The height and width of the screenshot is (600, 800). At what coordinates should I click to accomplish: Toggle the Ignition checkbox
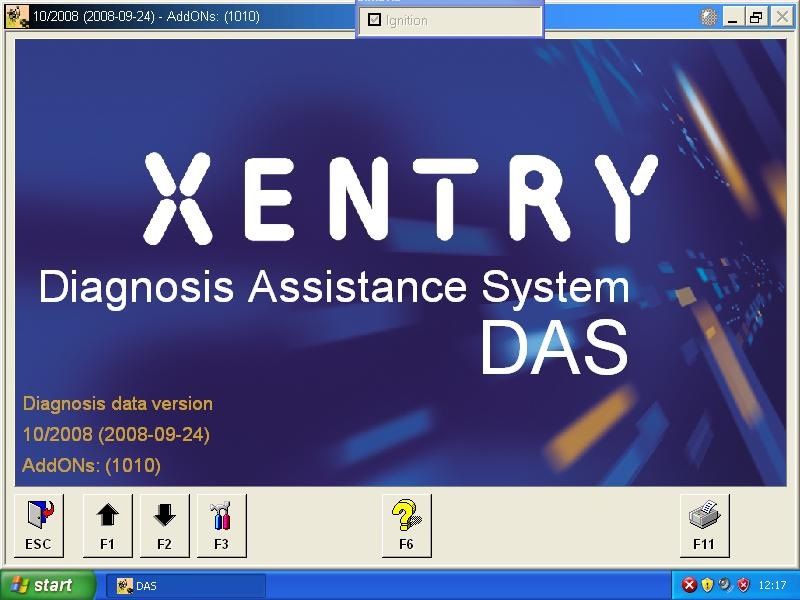[374, 20]
